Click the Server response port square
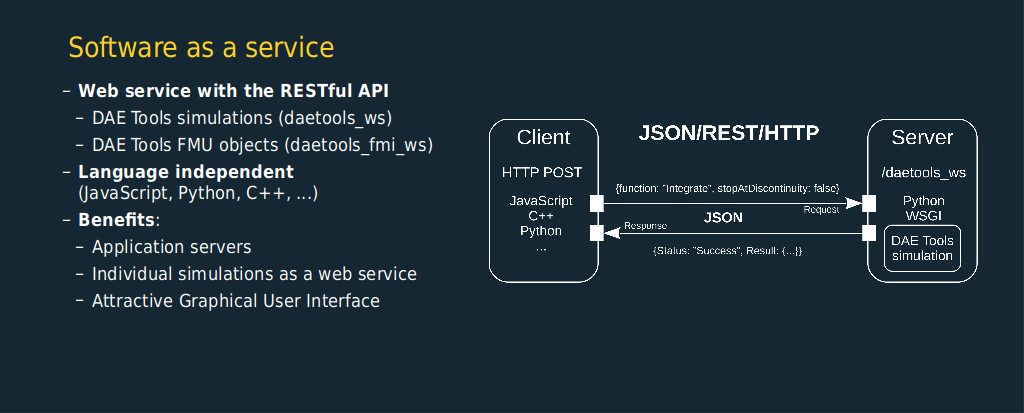1024x413 pixels. point(869,233)
